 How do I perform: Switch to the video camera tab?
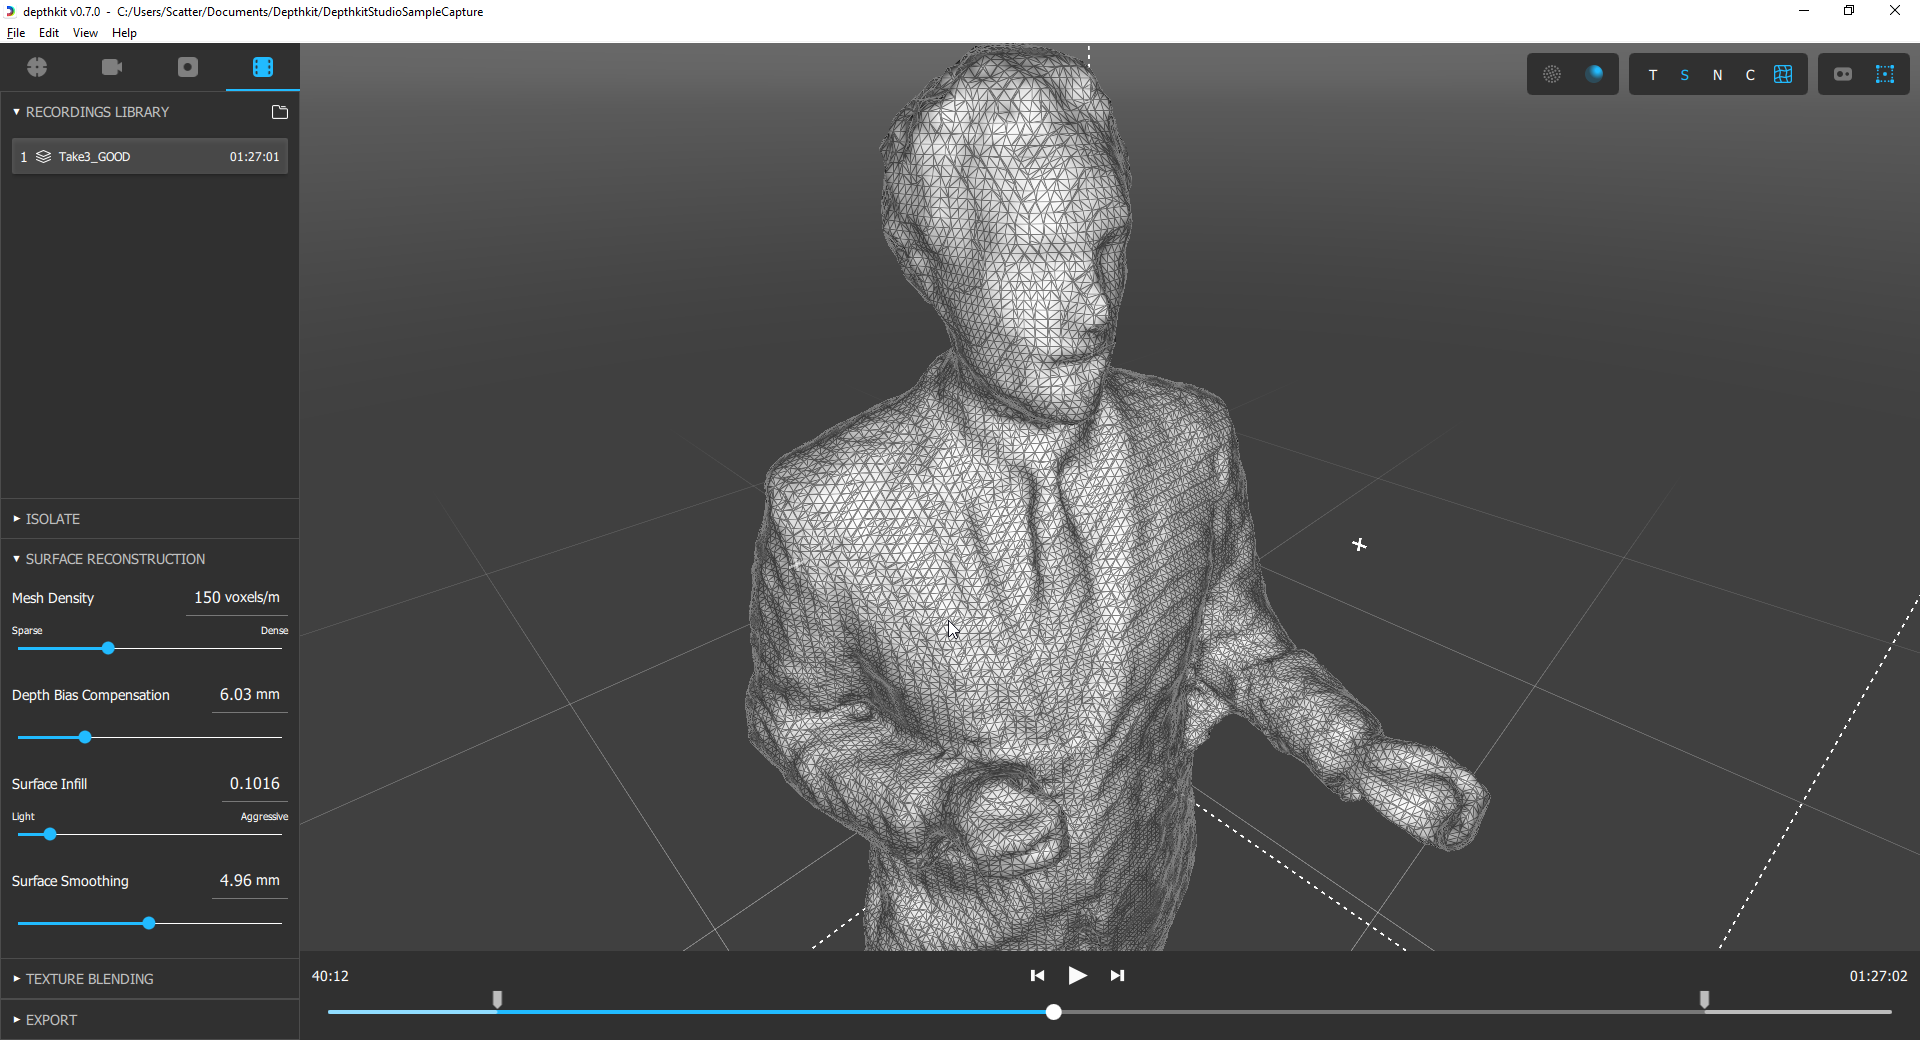pos(112,67)
